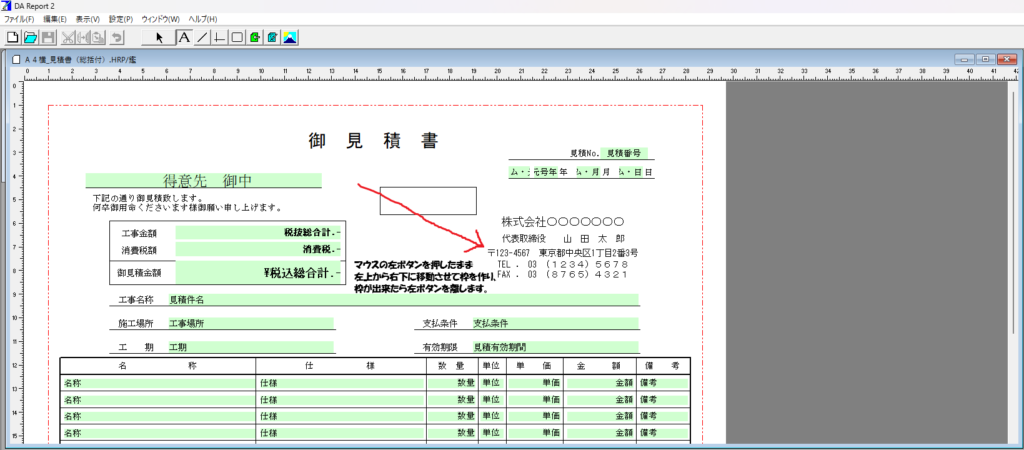Open a file with the folder icon
Screen dimensions: 1024x450
29,38
